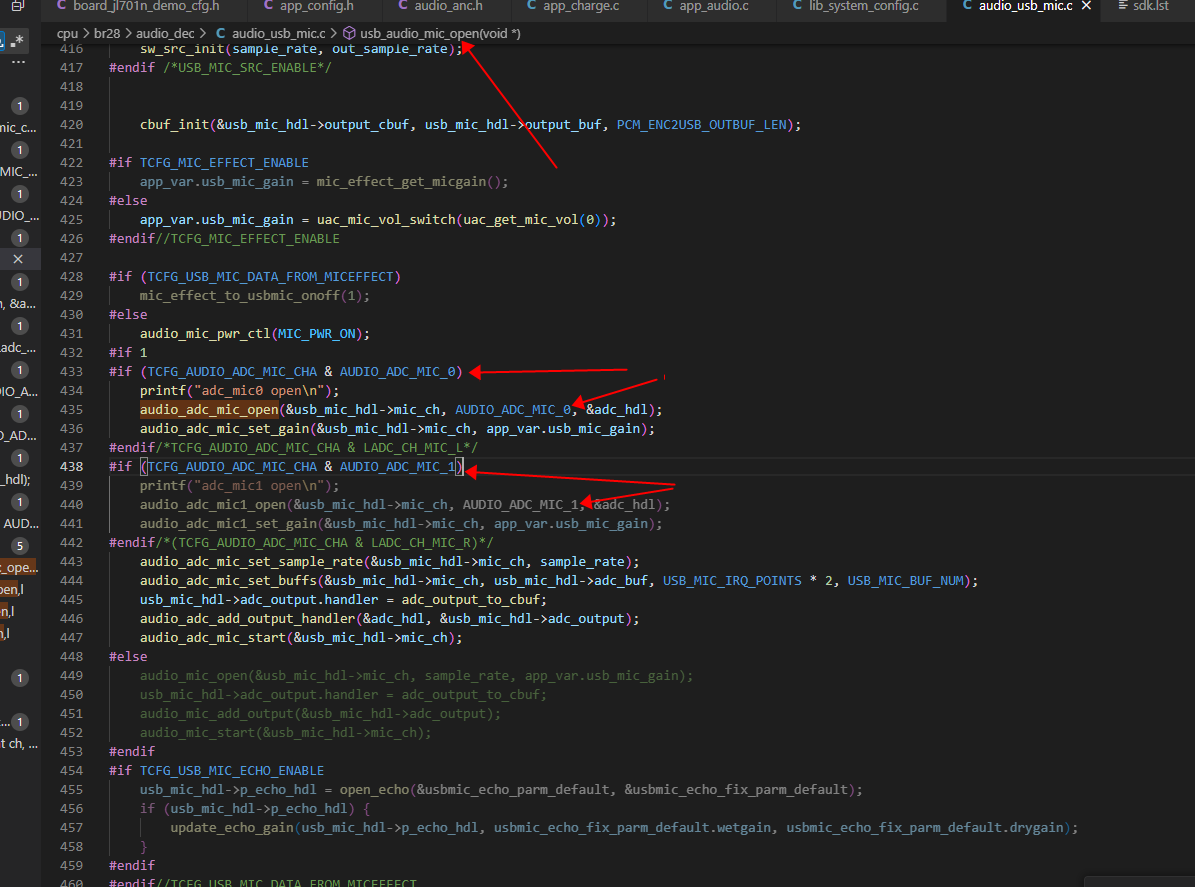Click the mic_effect_get_micgain call on line 423

[401, 182]
